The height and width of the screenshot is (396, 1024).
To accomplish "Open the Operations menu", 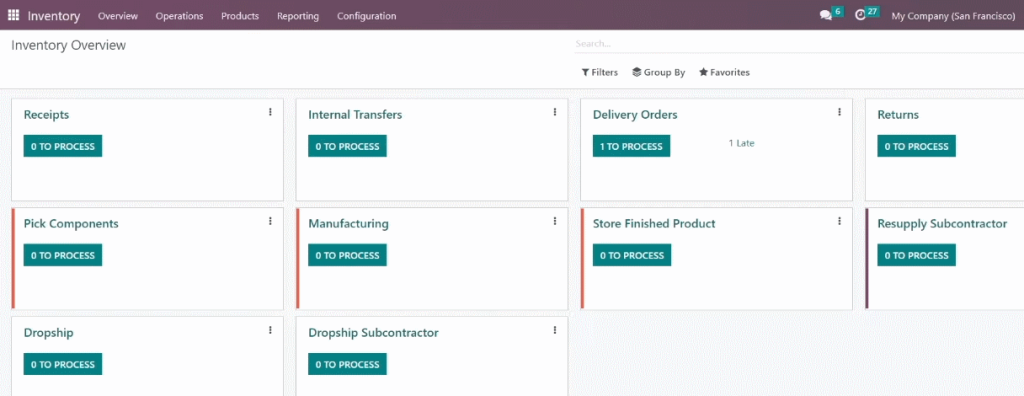I will pos(180,16).
